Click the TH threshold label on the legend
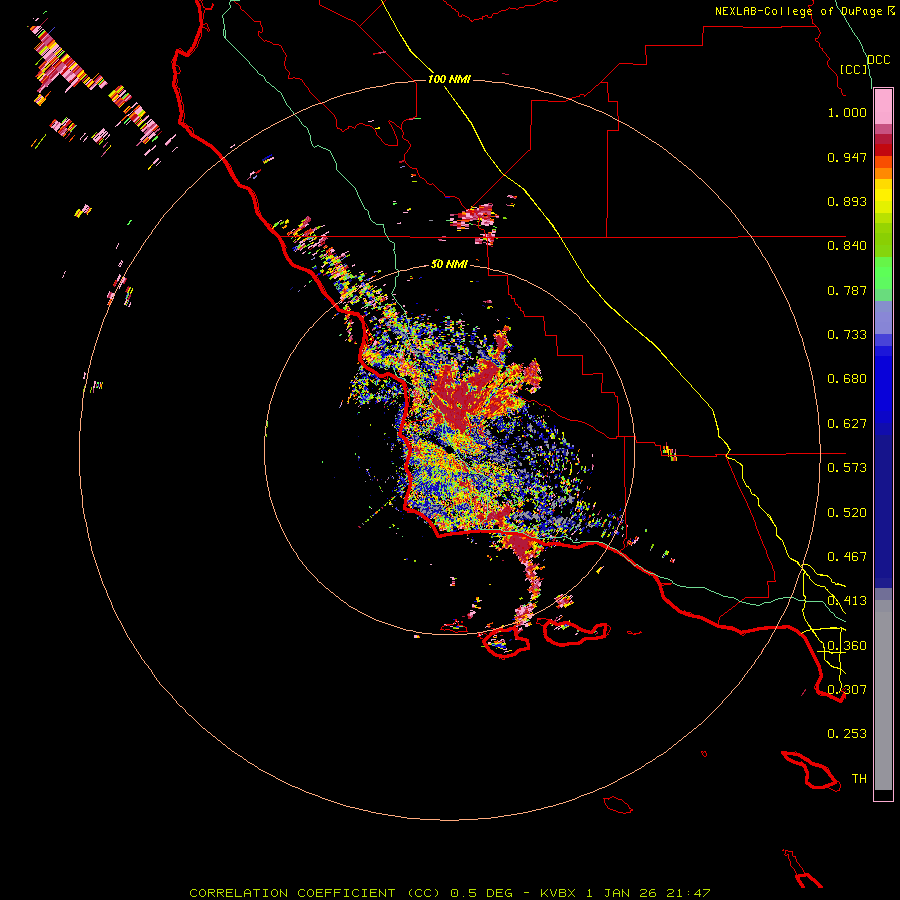This screenshot has width=900, height=900. click(859, 778)
